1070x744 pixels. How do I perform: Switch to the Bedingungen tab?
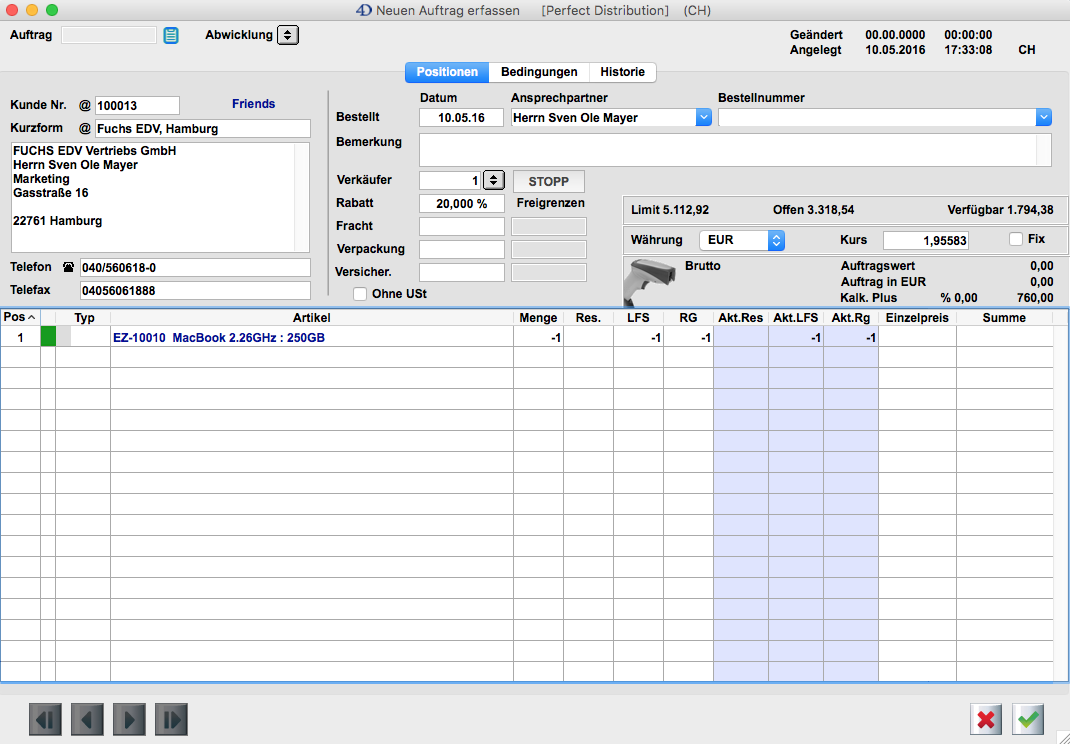click(x=539, y=72)
